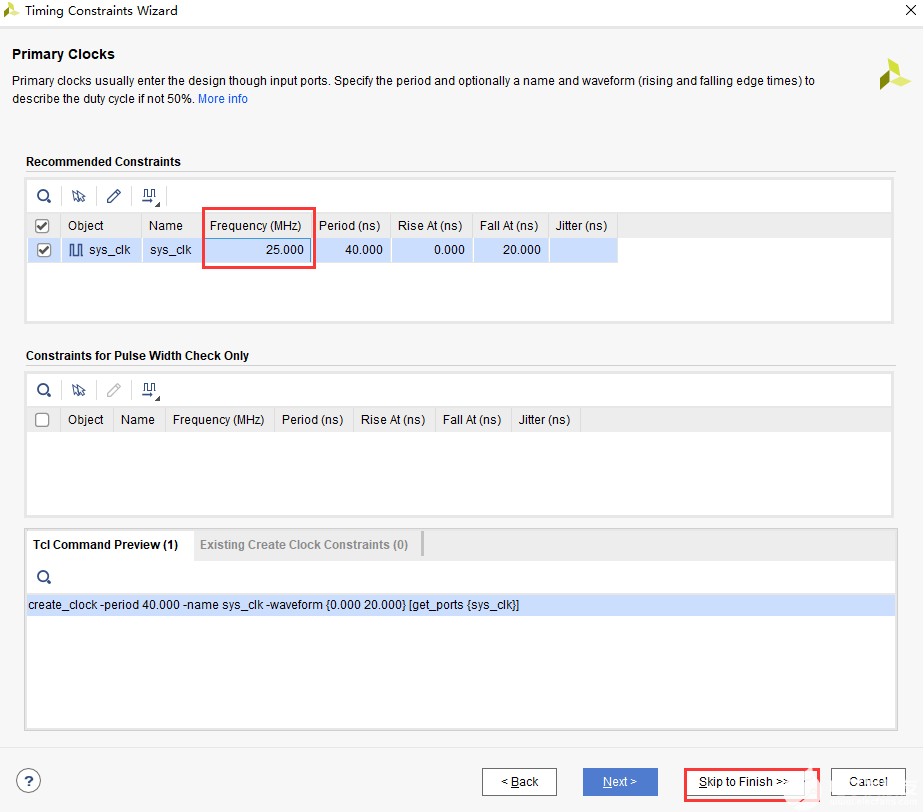Open clock waveform dropdown in Recommended Constraints toolbar
This screenshot has height=812, width=923.
(x=151, y=196)
